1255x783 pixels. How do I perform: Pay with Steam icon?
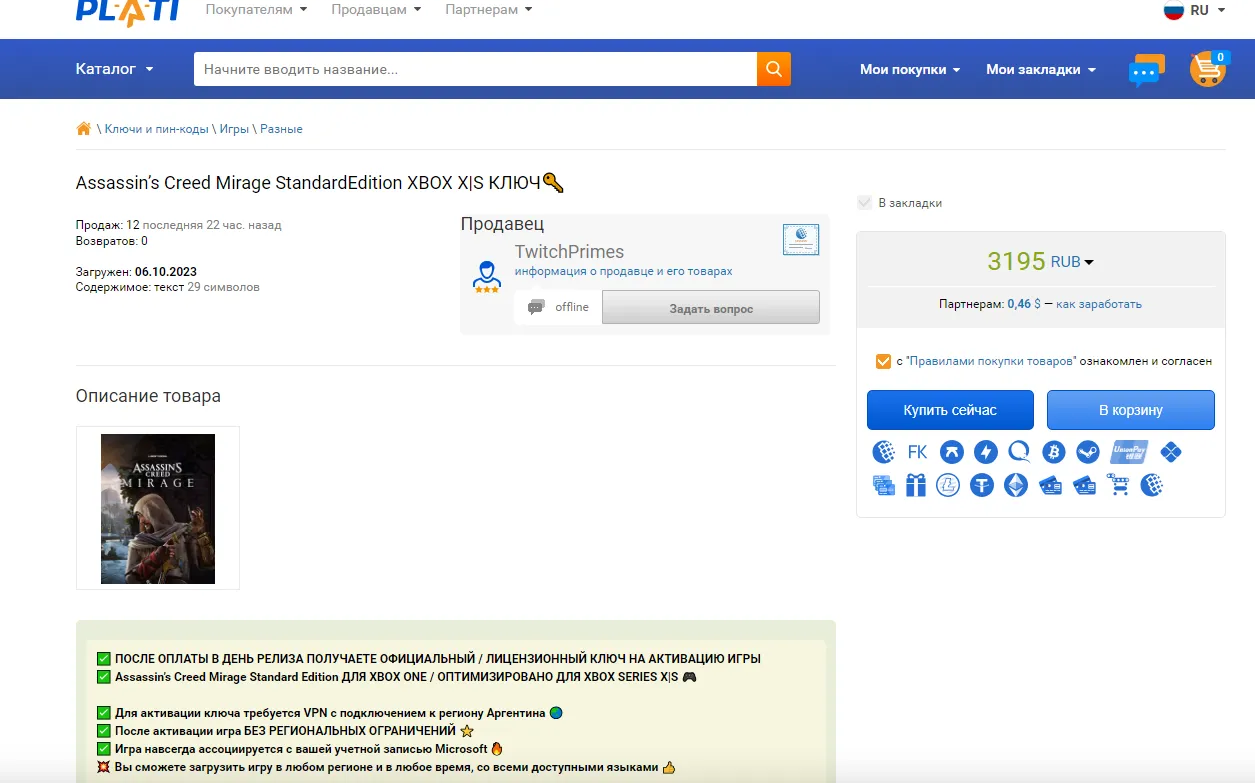[1087, 452]
